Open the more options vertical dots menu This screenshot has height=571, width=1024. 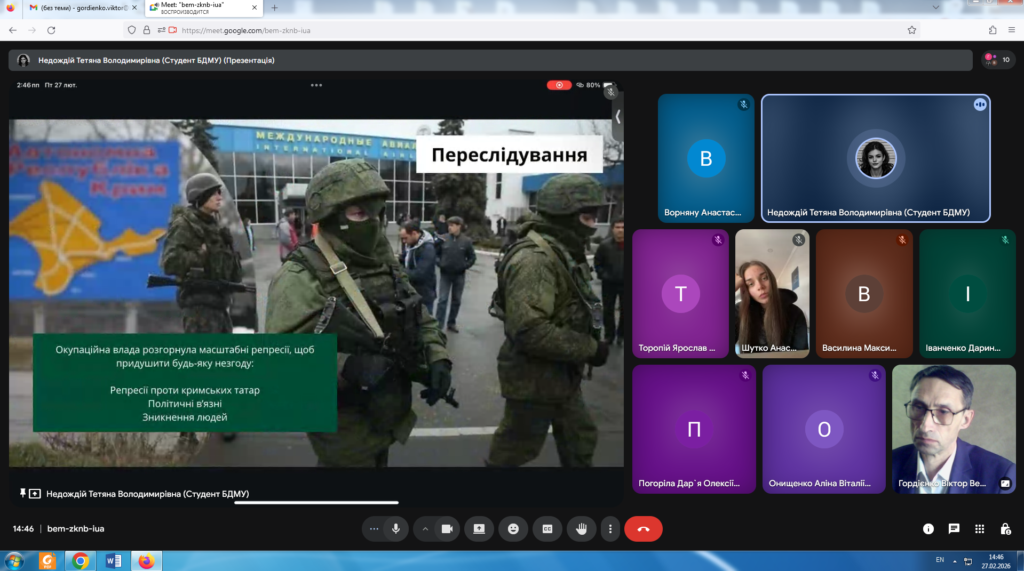(609, 529)
